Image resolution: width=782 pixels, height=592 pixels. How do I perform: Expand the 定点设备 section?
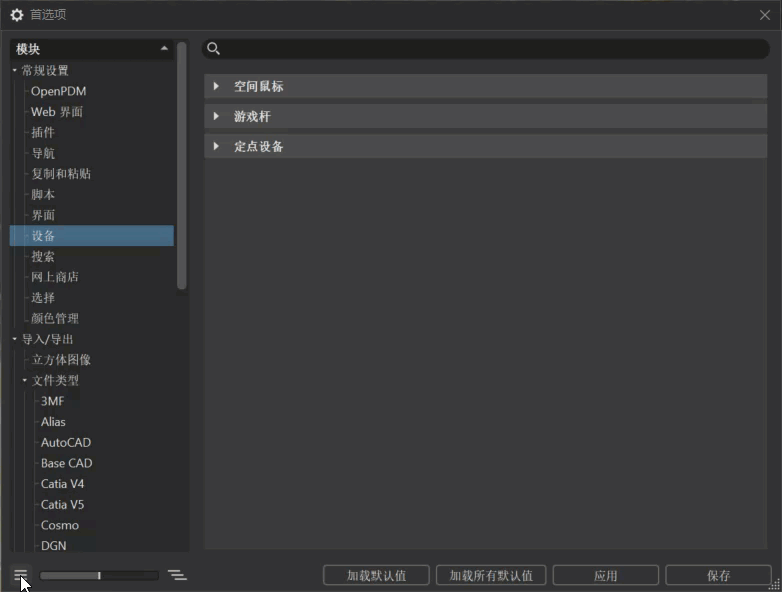(216, 146)
